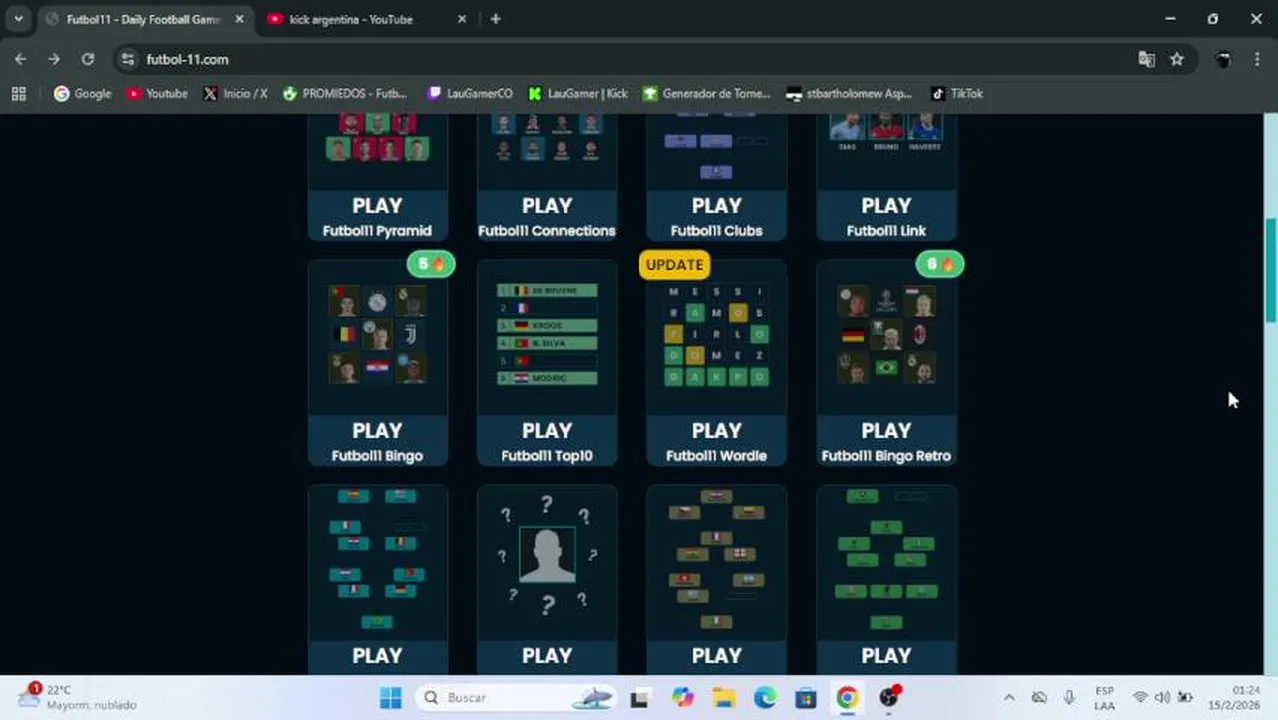
Task: Open the PROMIEDOS bookmark
Action: pyautogui.click(x=344, y=94)
